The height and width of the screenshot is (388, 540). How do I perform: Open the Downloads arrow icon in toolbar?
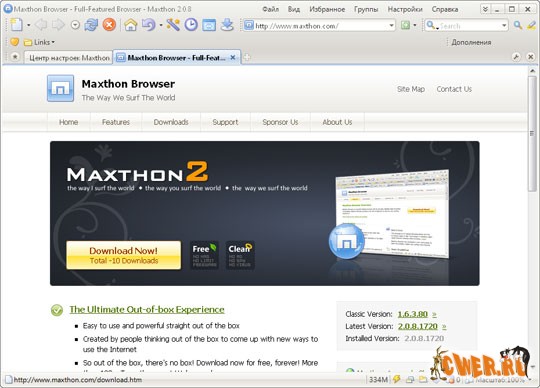[227, 25]
